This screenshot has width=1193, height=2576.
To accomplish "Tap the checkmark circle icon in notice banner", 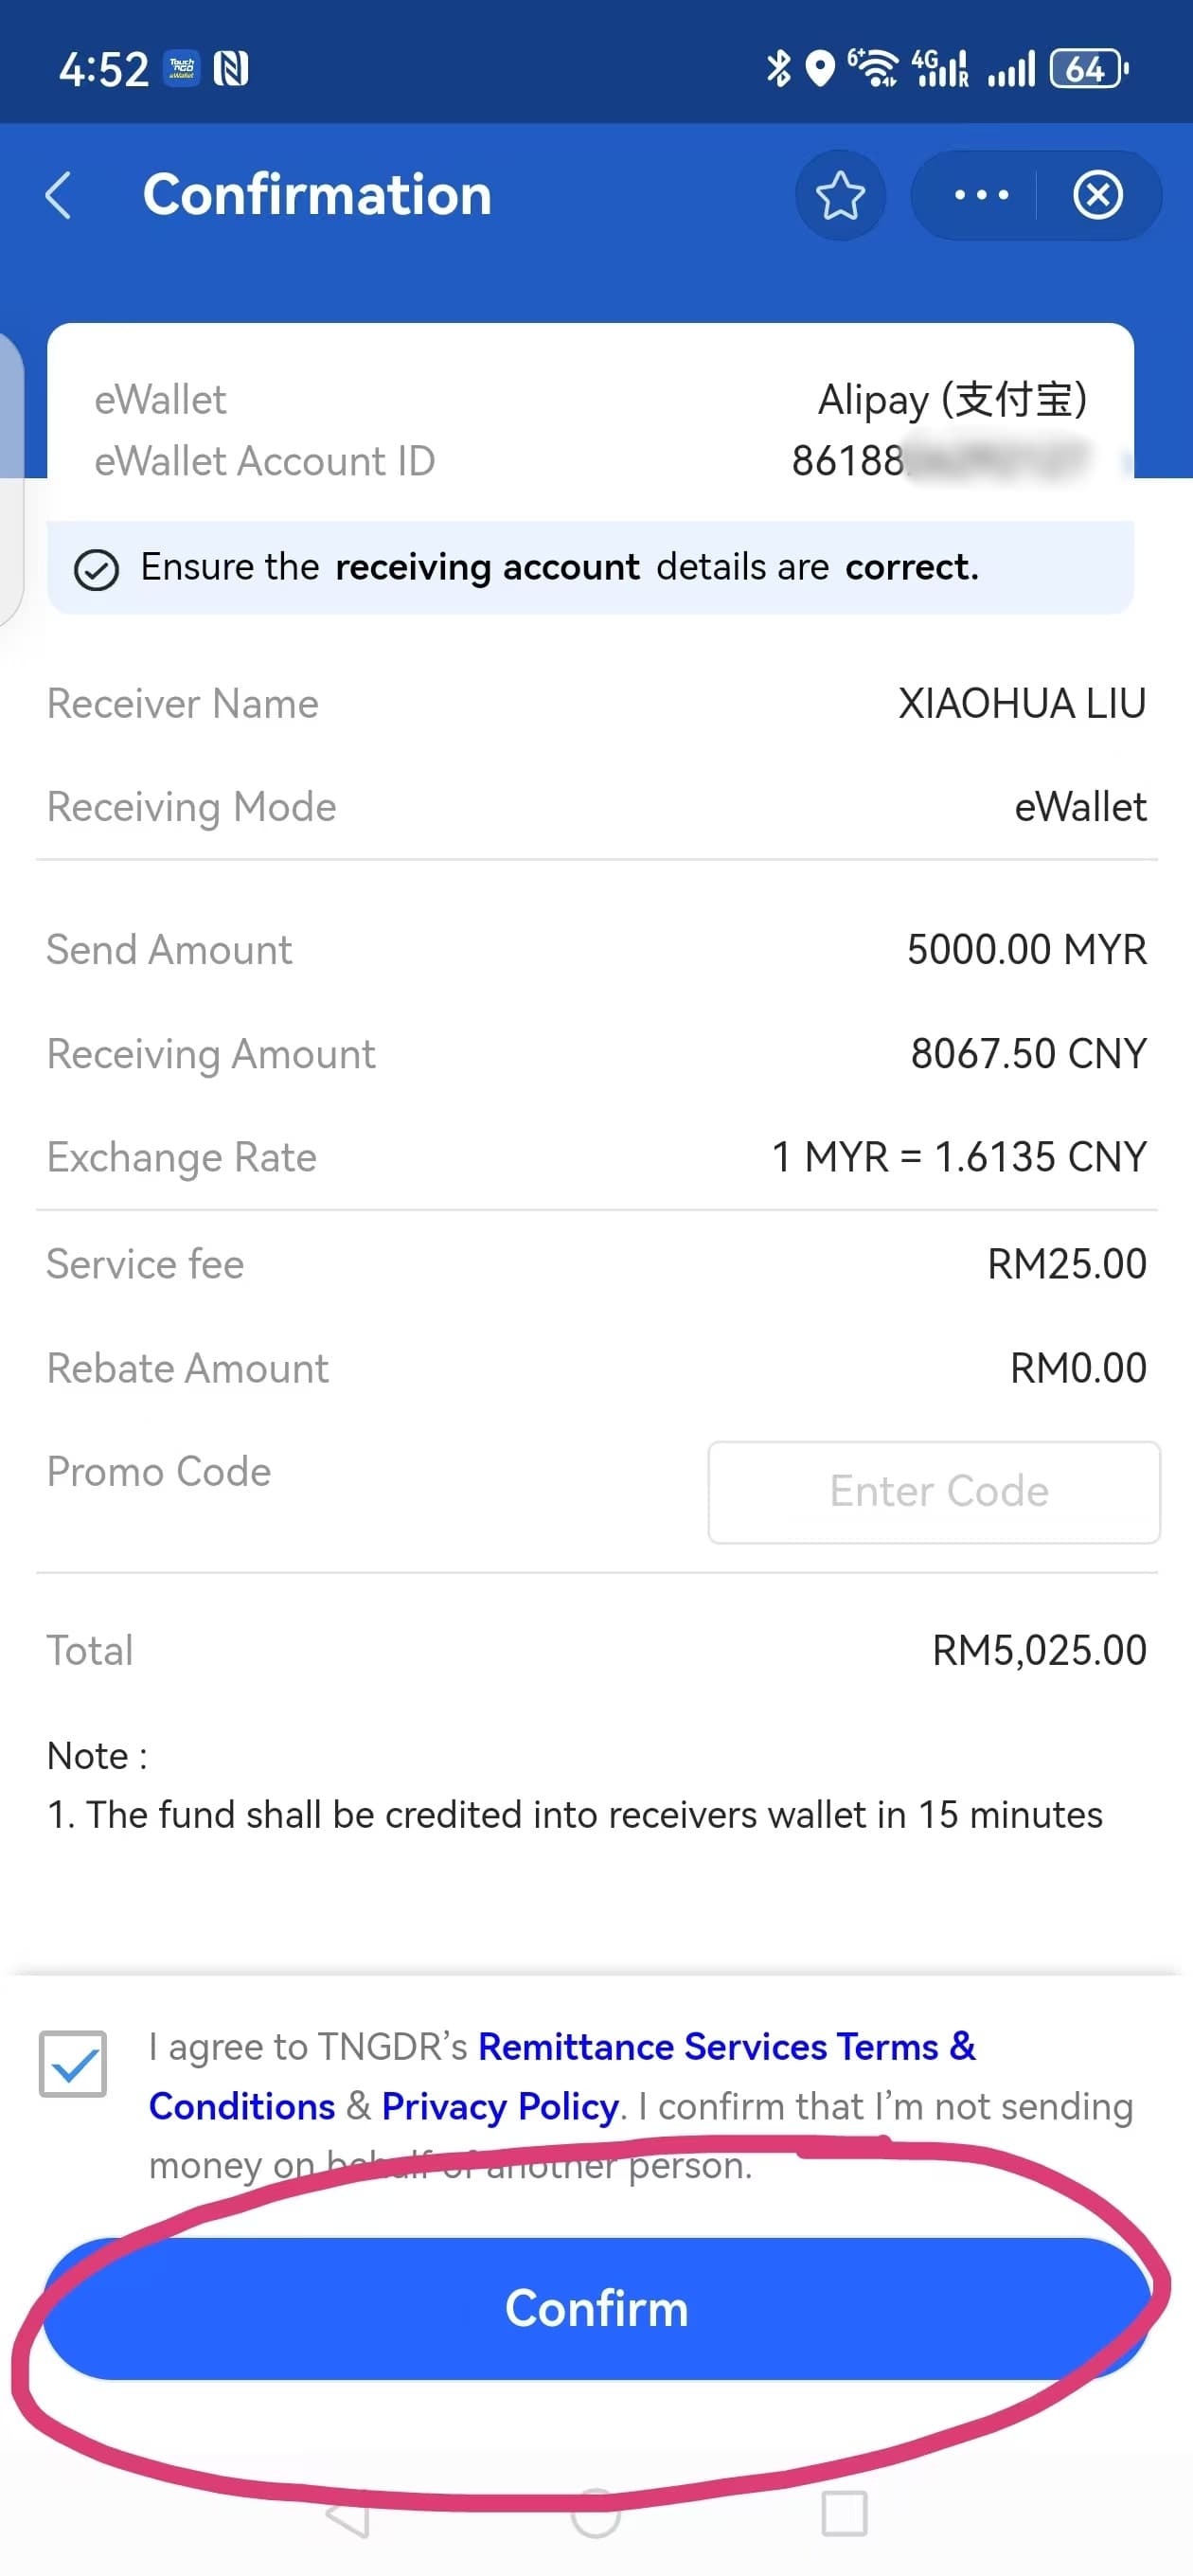I will (x=97, y=570).
